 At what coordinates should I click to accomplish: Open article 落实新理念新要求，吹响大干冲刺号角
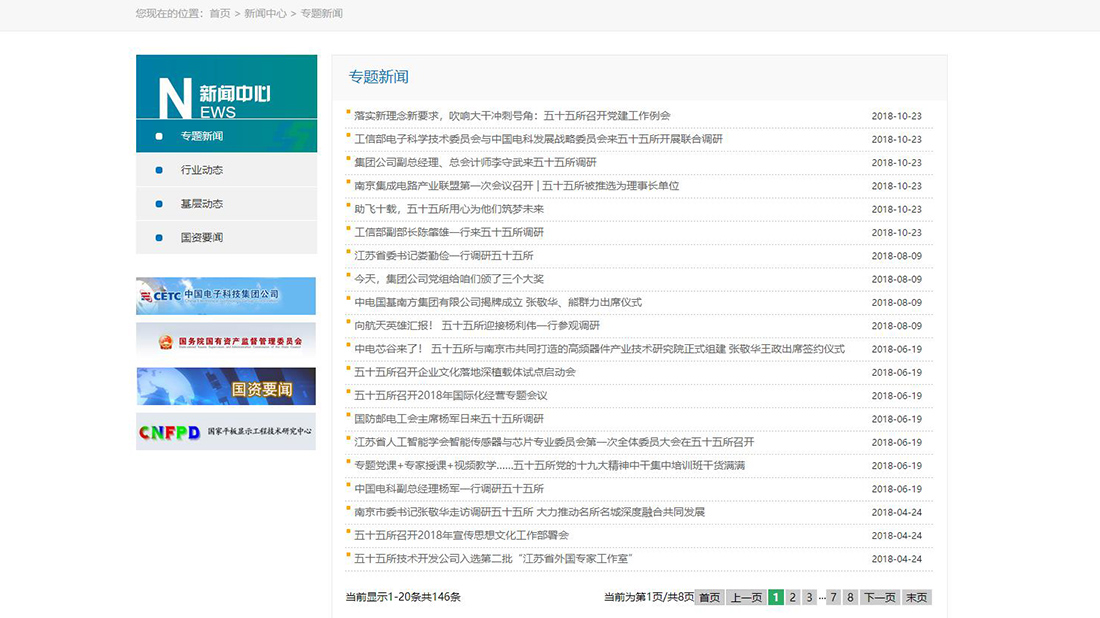(512, 116)
